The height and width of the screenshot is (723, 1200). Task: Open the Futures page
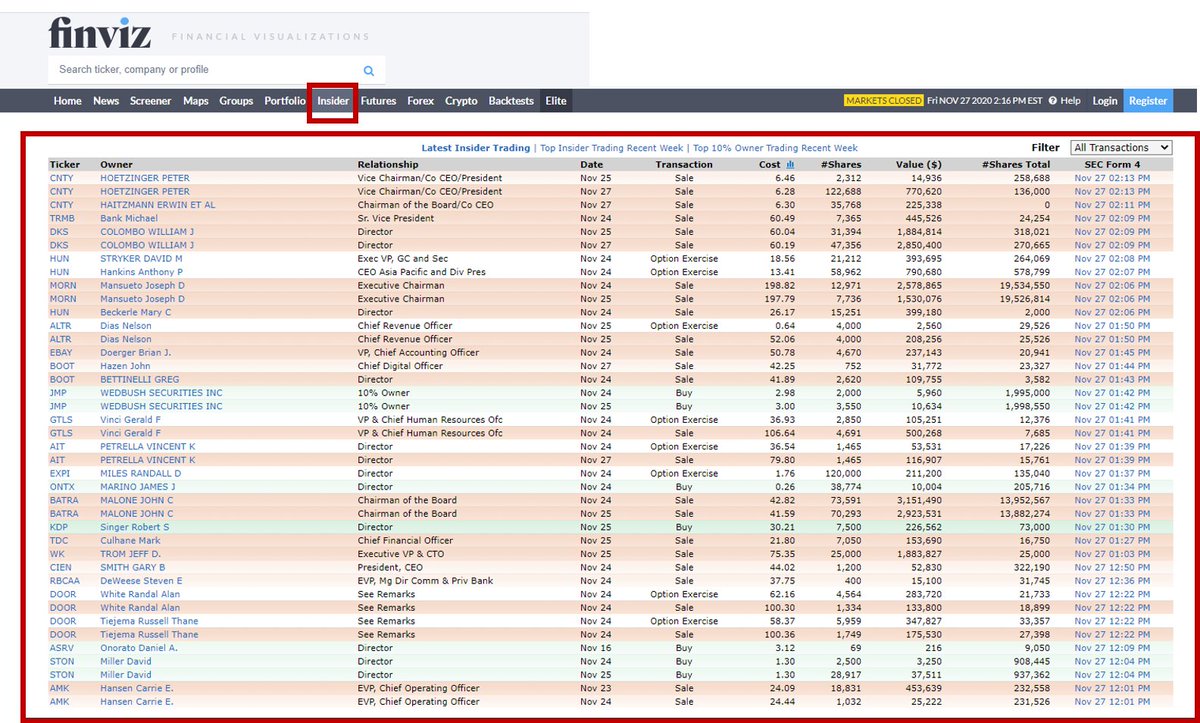(379, 101)
